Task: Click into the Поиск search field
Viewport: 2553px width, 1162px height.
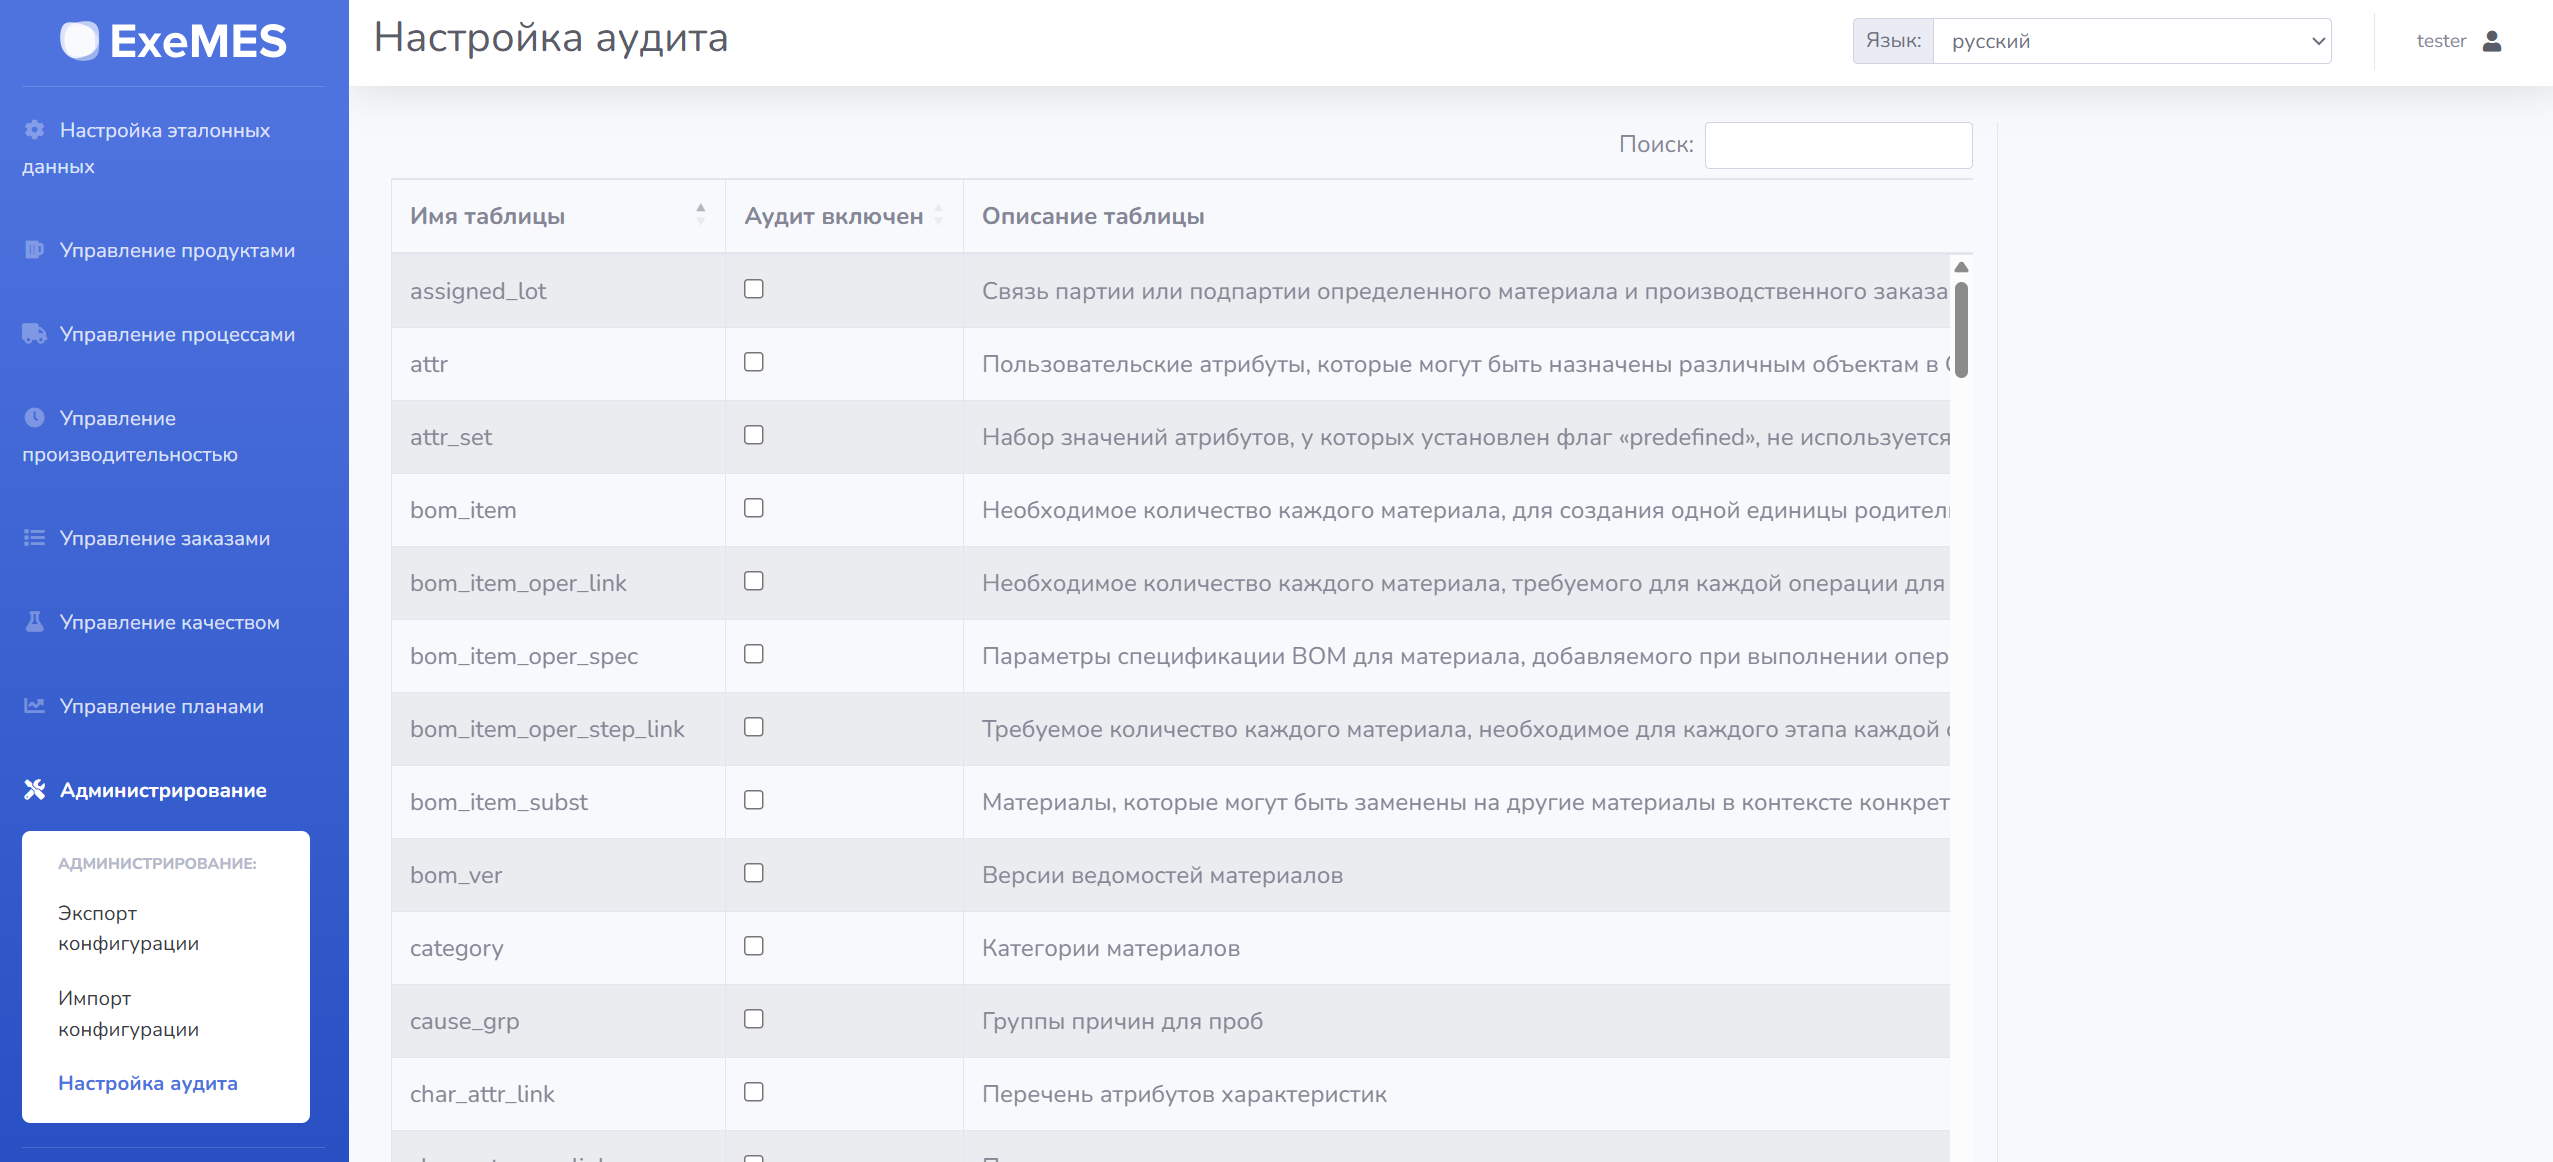Action: pos(1838,145)
